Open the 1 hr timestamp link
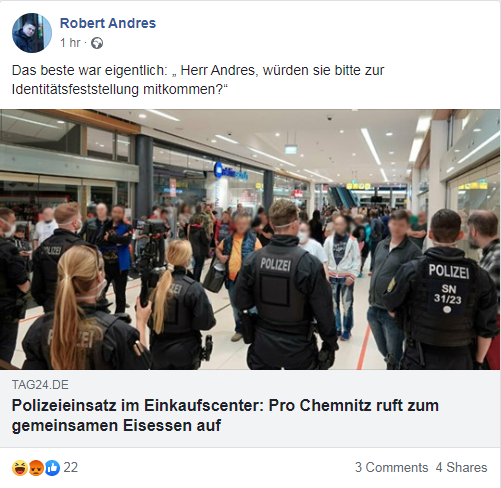This screenshot has height=488, width=501. [70, 43]
